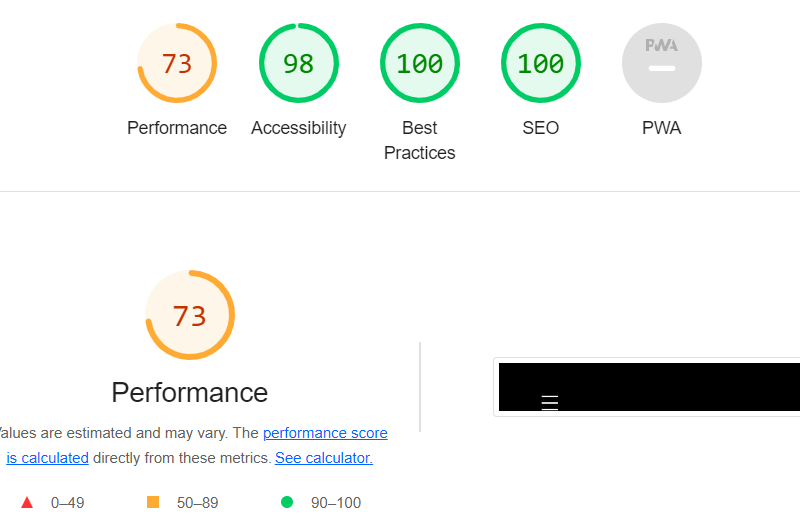
Task: Jump to SEO via its 100 gauge
Action: pos(541,64)
